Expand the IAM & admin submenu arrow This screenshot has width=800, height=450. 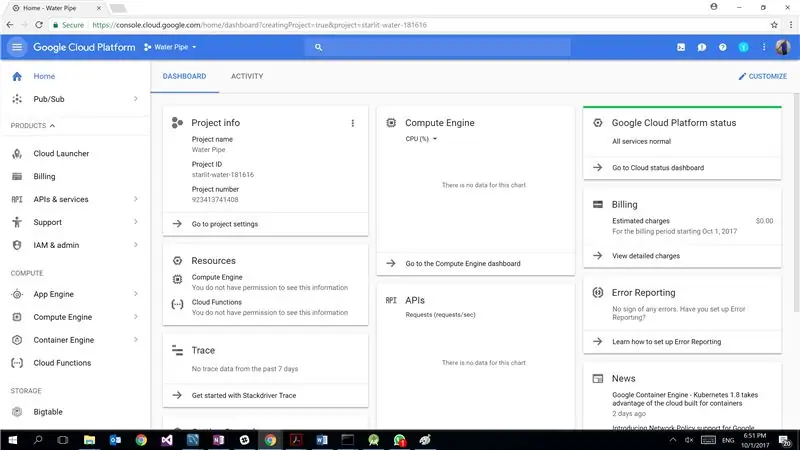click(136, 245)
